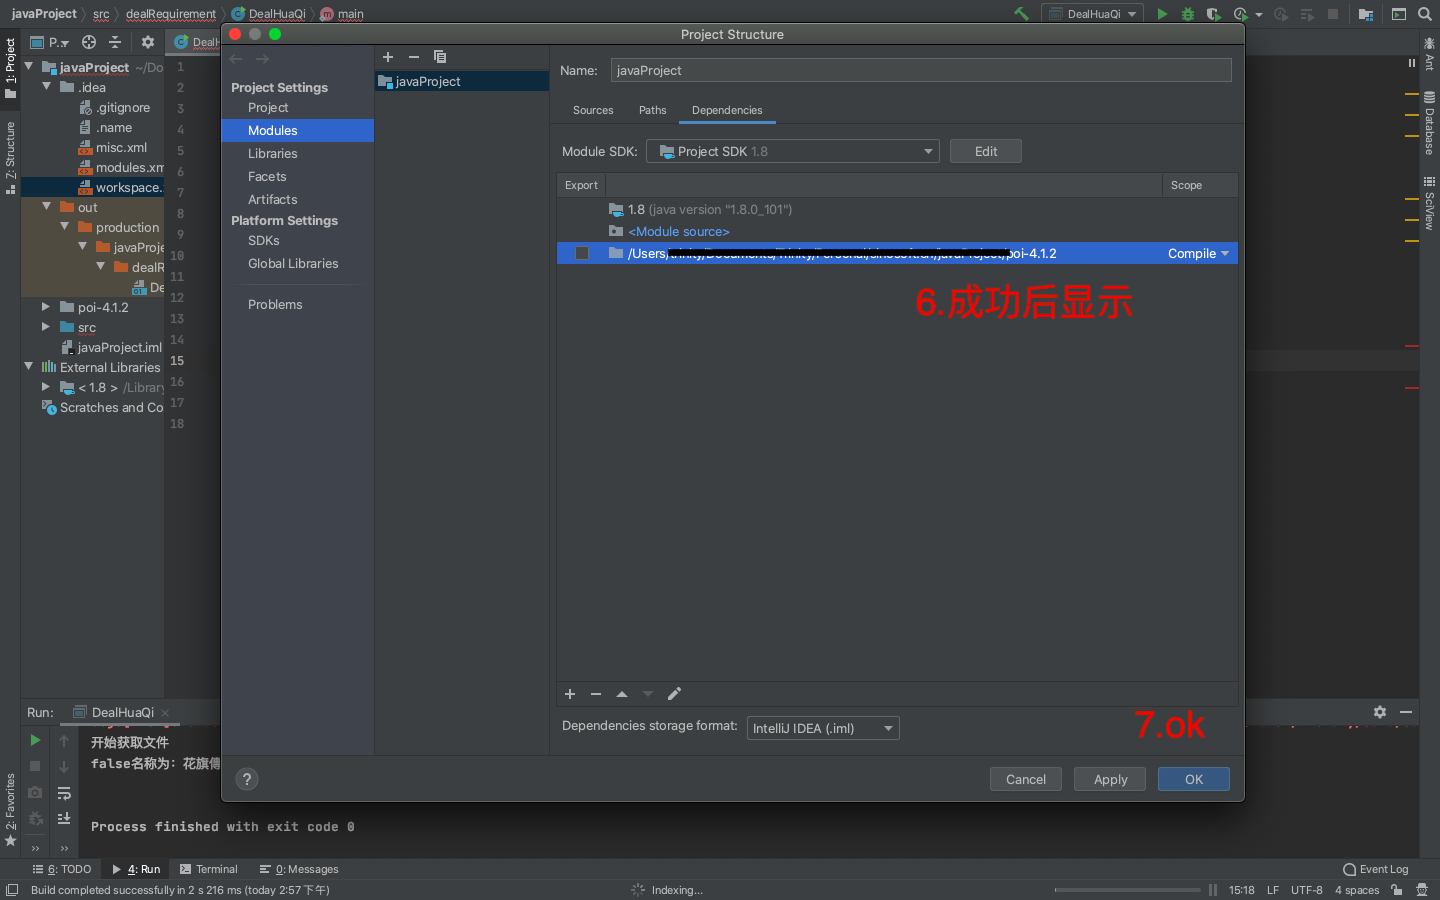Remove selected dependency with minus icon
The width and height of the screenshot is (1440, 900).
[x=596, y=693]
